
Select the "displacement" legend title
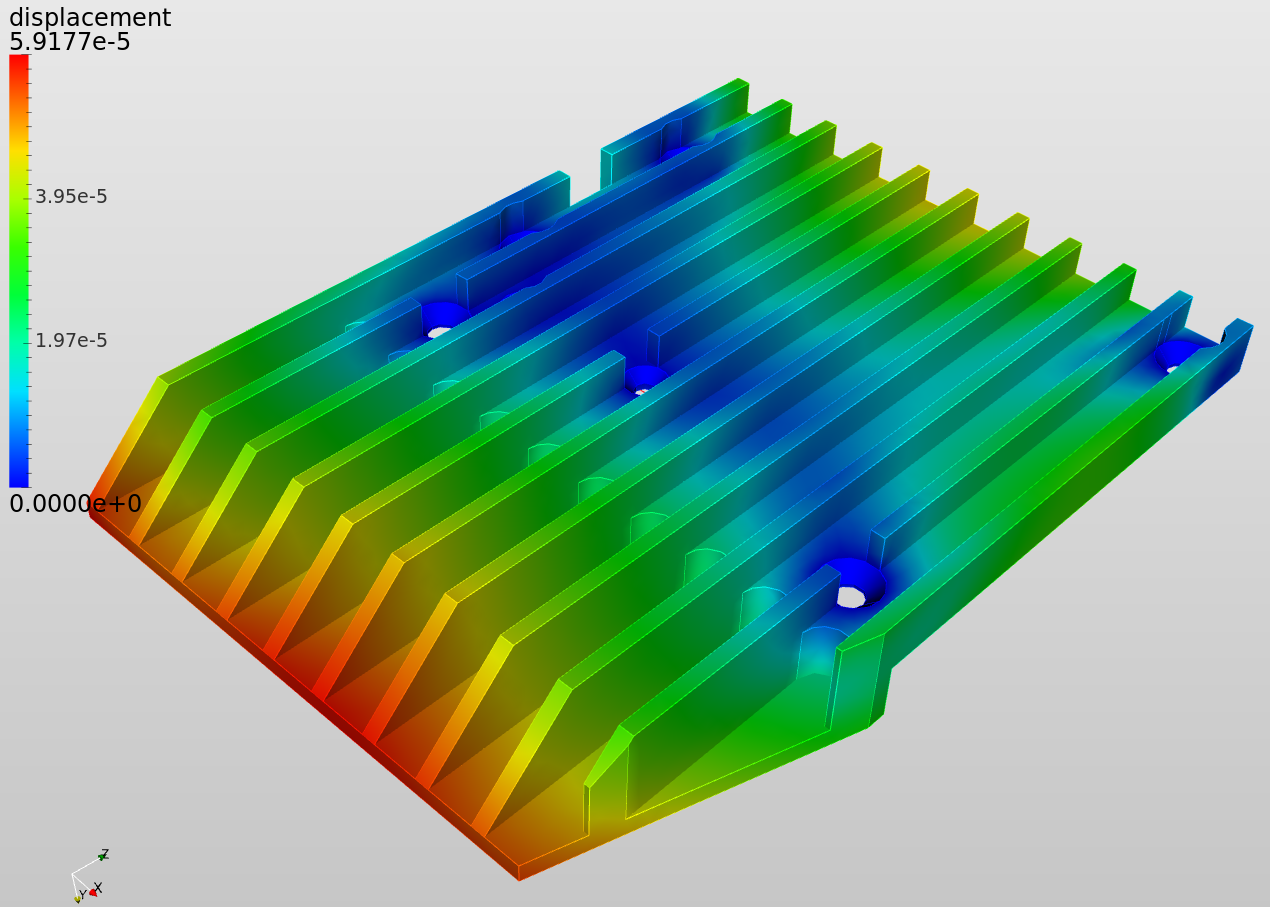90,17
